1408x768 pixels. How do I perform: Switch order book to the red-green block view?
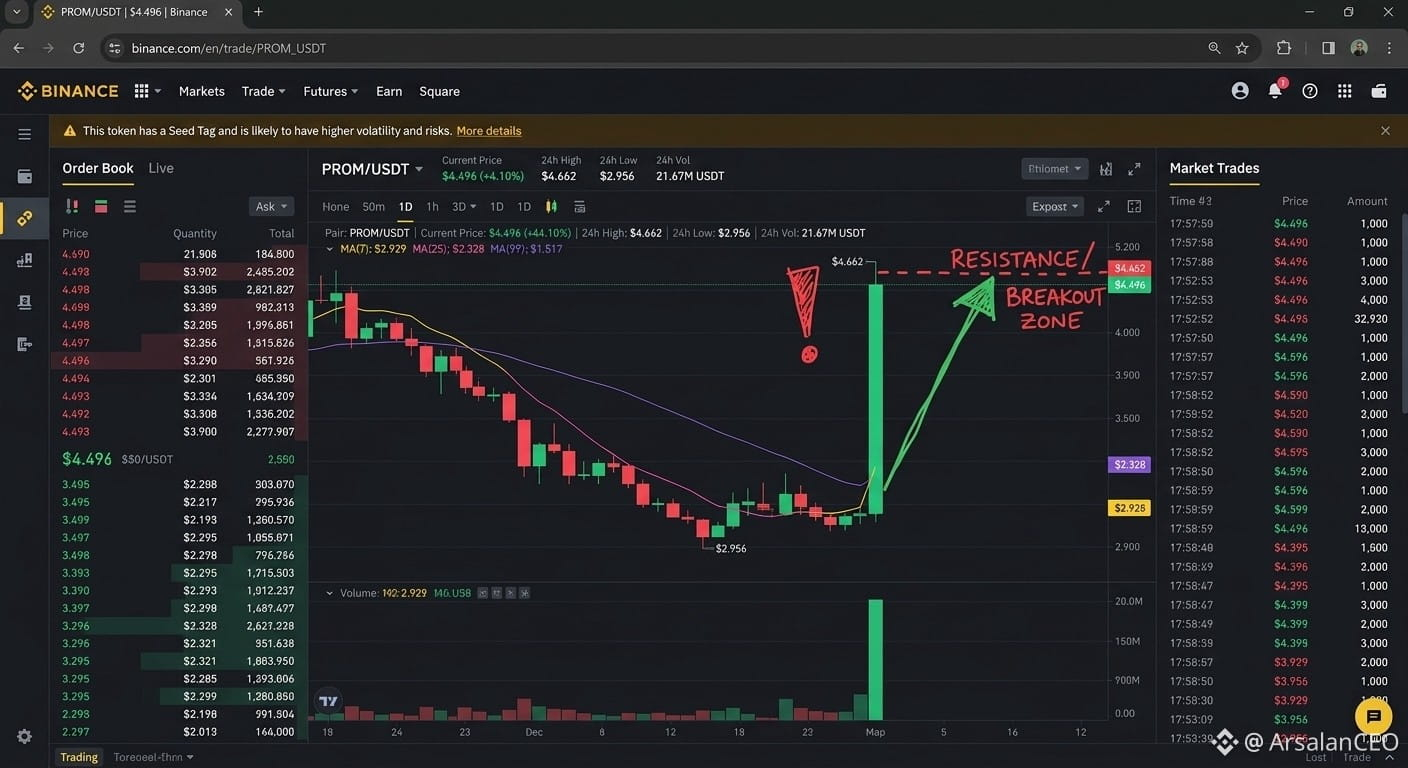point(101,207)
